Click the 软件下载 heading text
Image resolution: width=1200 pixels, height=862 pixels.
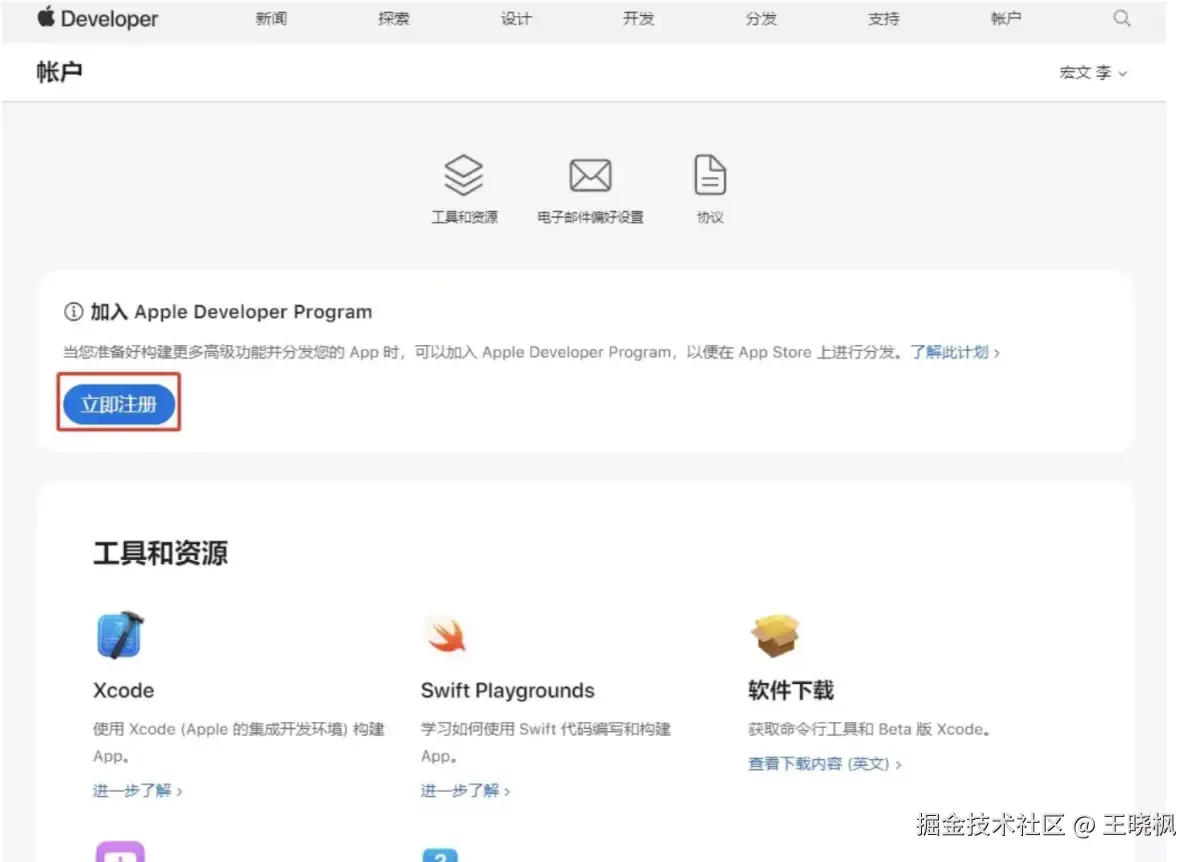pos(791,690)
